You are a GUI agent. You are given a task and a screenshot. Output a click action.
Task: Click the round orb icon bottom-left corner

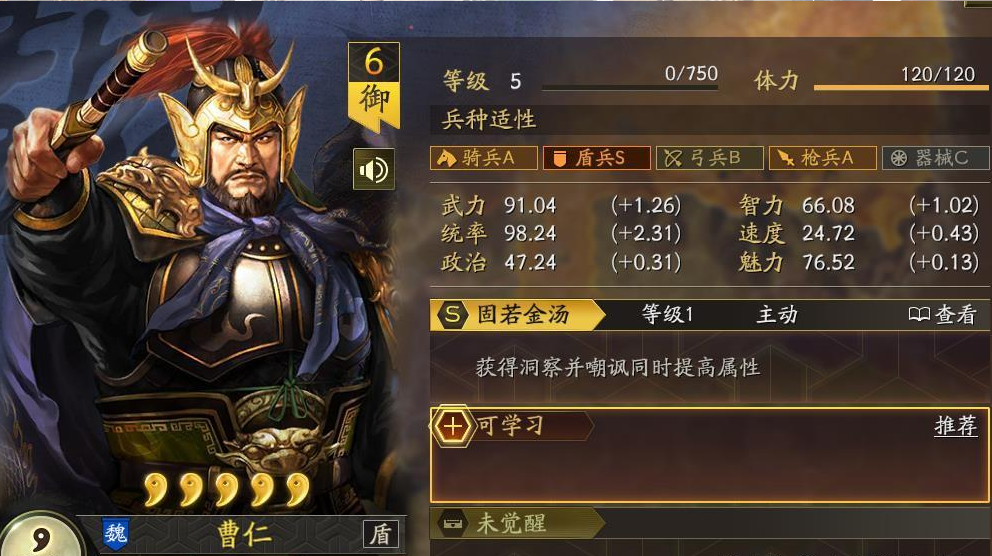coord(39,535)
